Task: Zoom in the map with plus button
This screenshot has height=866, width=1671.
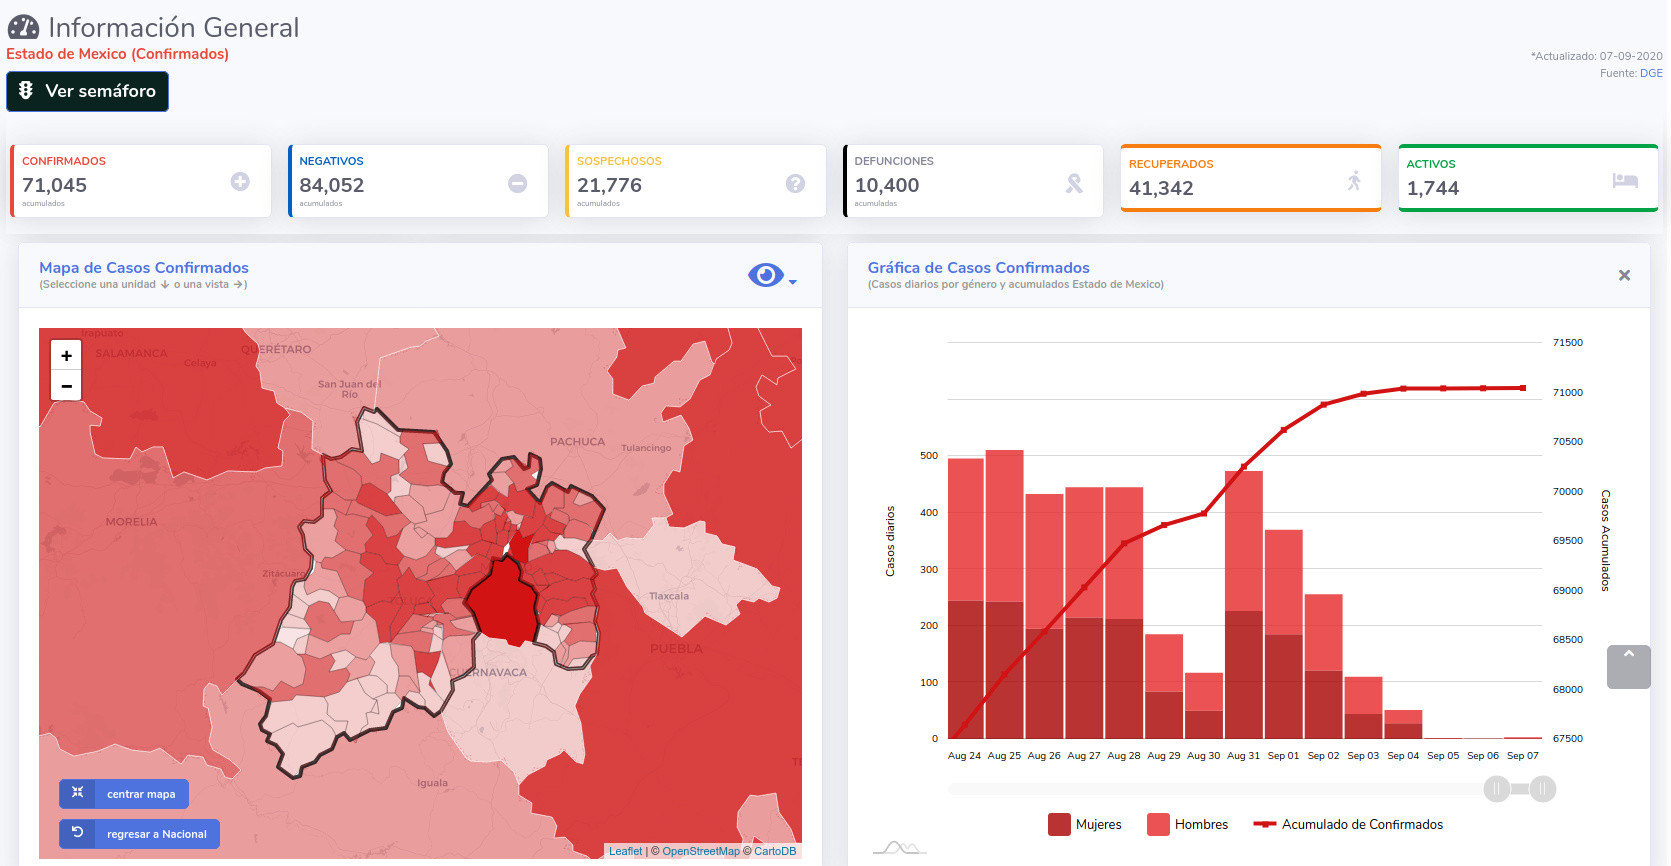Action: point(66,355)
